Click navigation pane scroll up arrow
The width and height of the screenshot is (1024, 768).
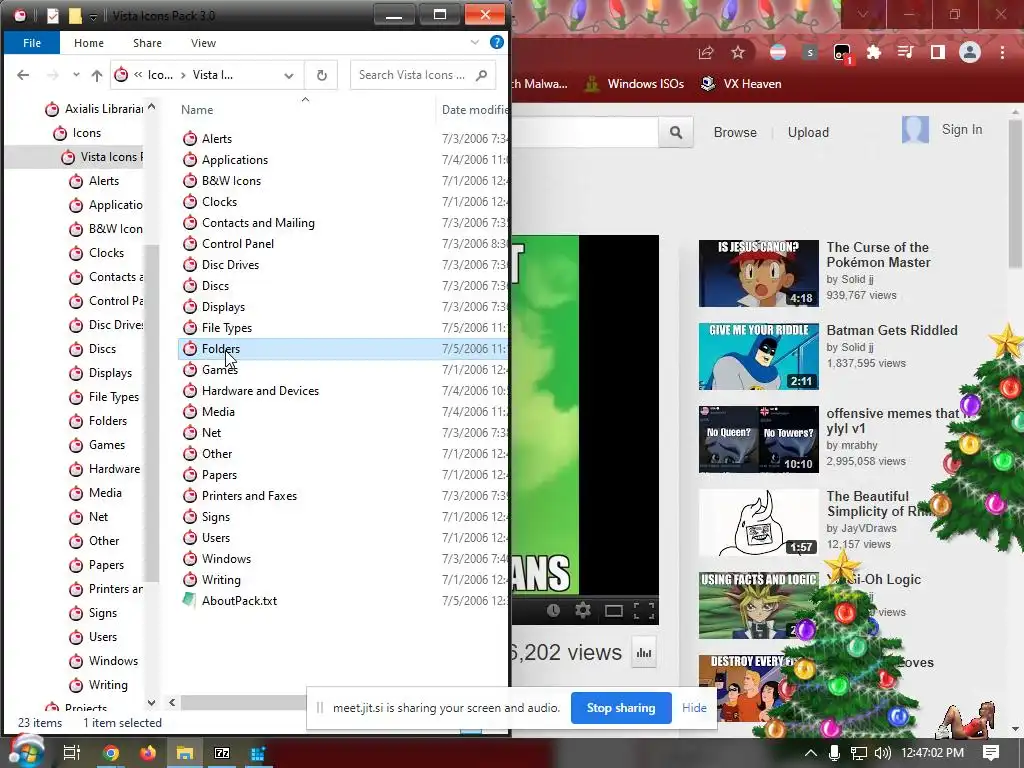pos(152,106)
